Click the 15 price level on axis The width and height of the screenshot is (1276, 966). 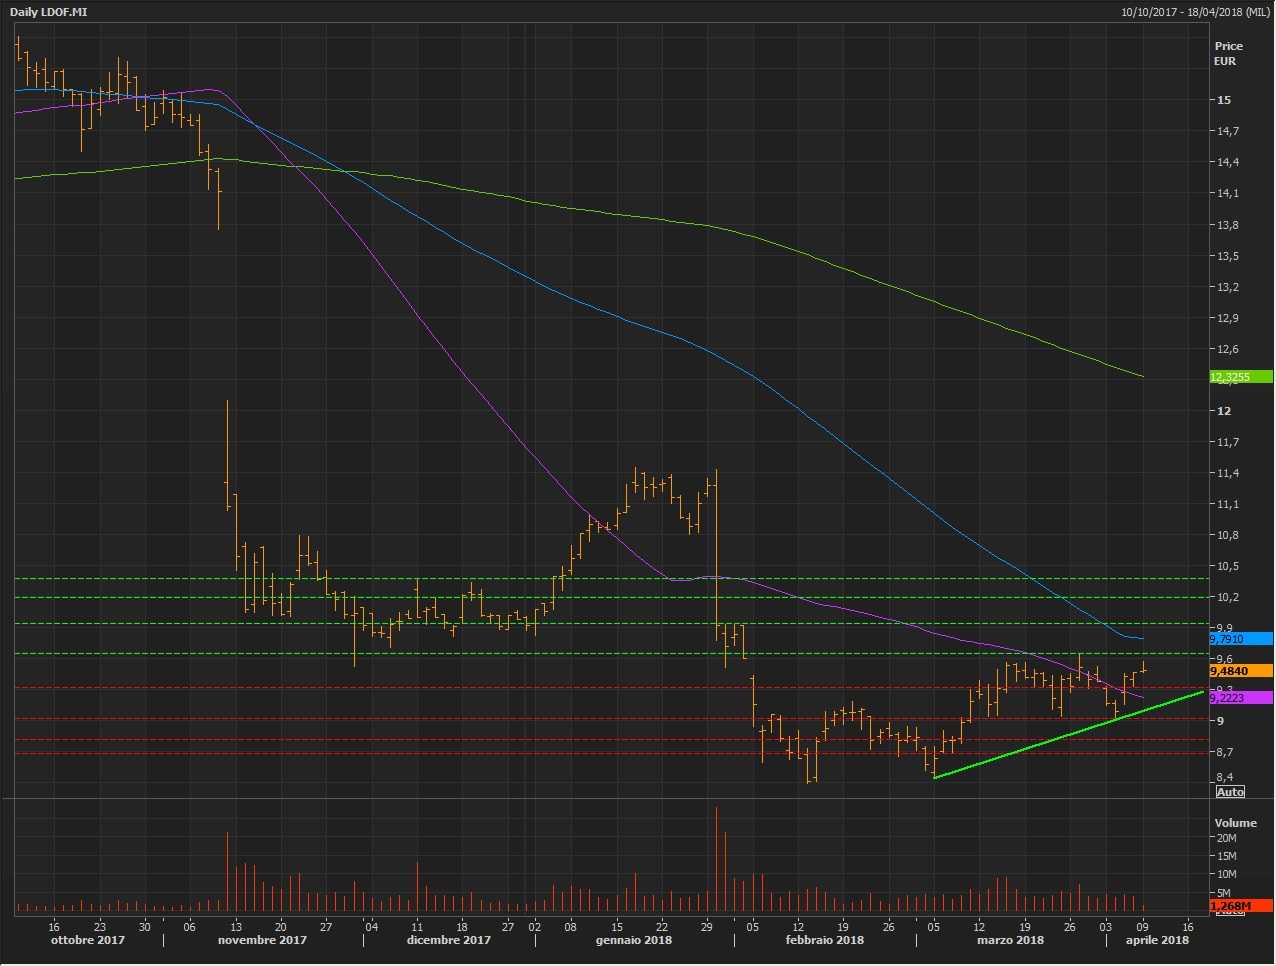pos(1224,100)
